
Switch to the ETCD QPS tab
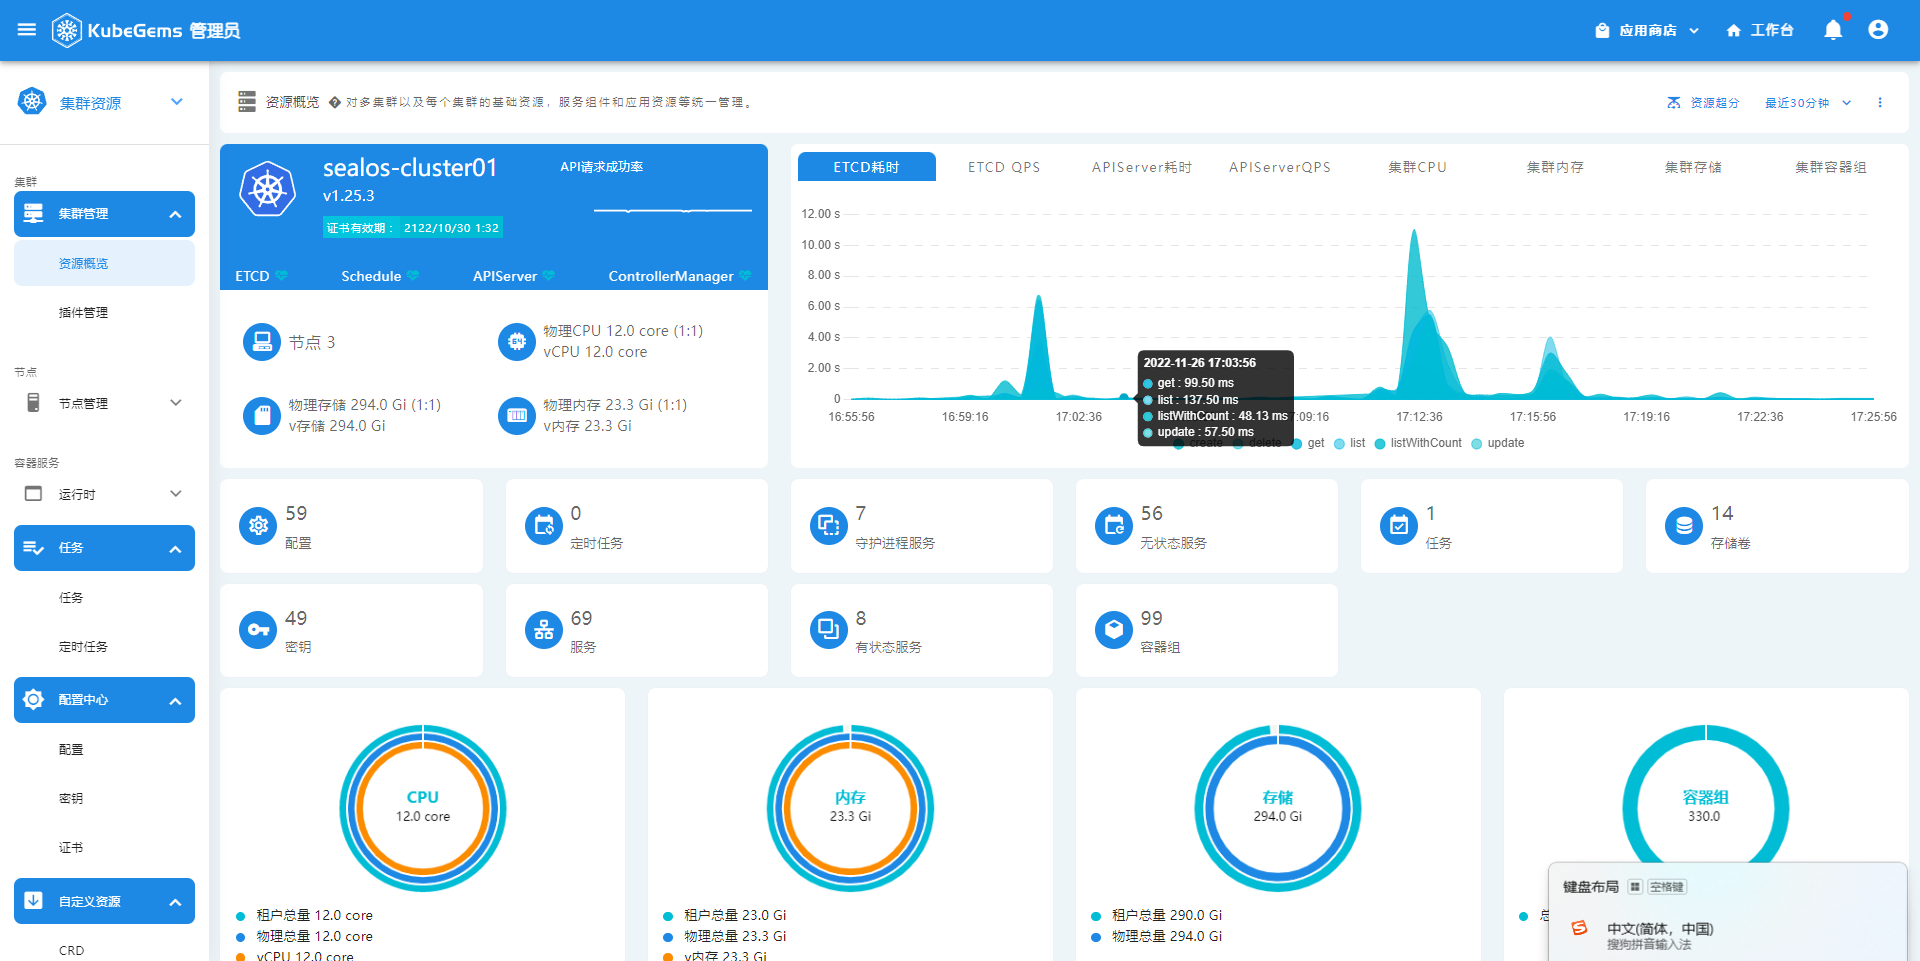click(x=1004, y=167)
